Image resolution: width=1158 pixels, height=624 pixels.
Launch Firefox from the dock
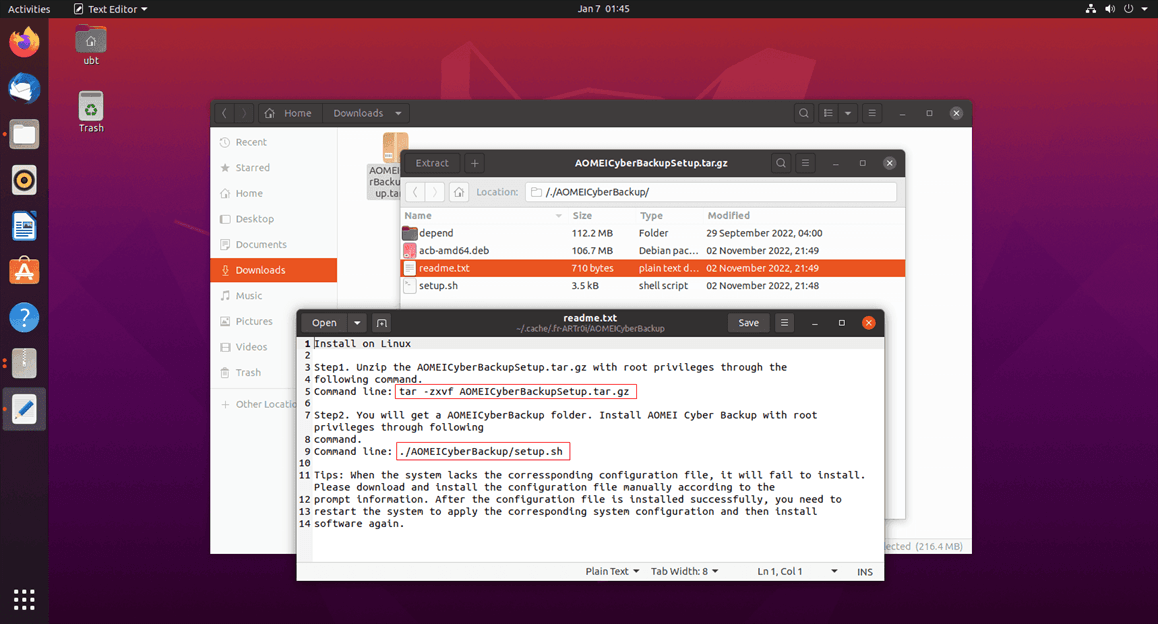[x=24, y=42]
